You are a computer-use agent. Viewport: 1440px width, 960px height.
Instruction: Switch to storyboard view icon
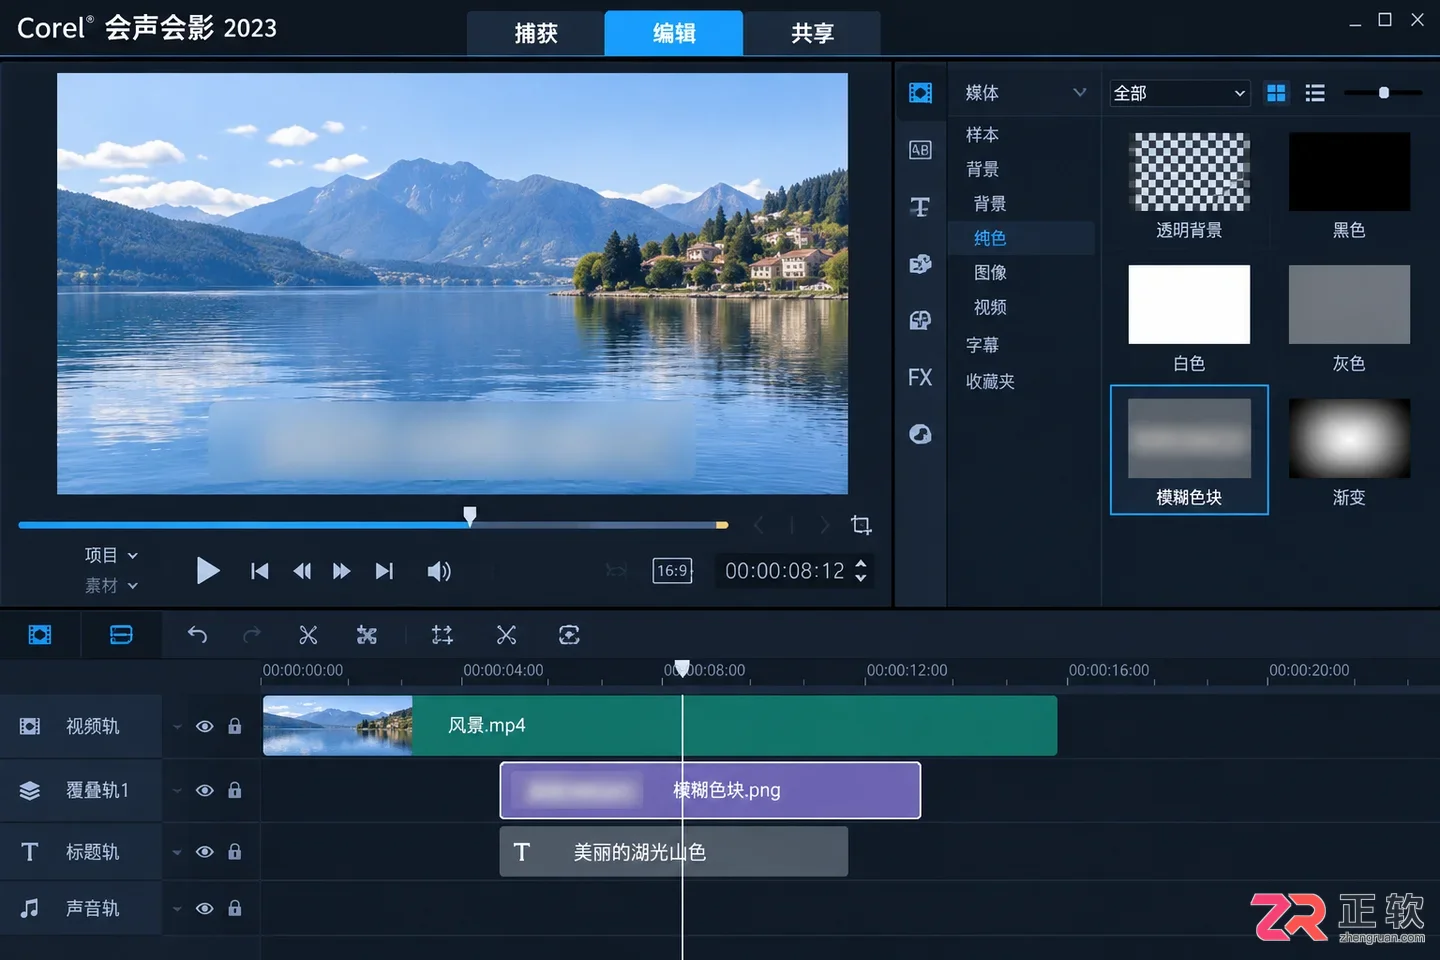(x=40, y=635)
